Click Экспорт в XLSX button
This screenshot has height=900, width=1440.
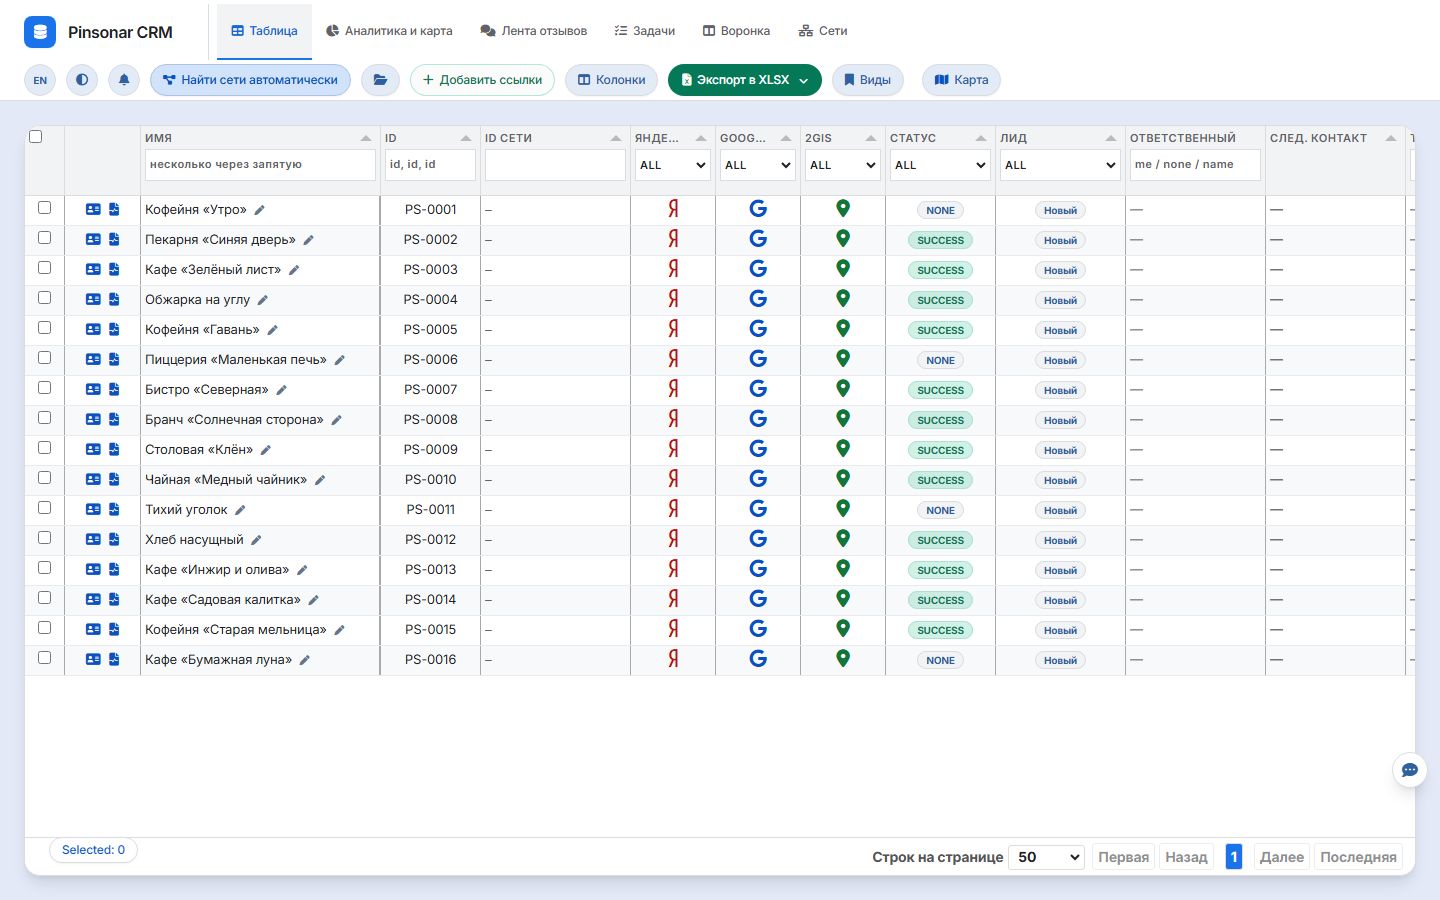point(745,80)
